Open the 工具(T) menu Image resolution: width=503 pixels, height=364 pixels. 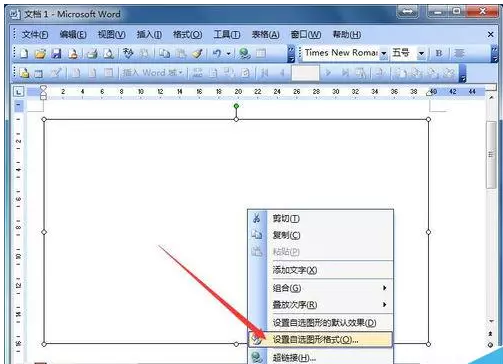[227, 34]
